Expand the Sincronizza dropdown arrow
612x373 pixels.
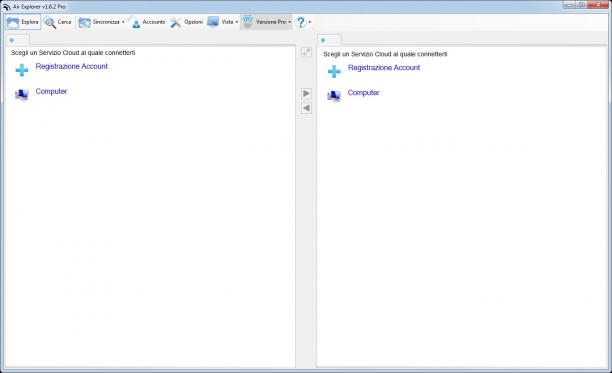point(123,22)
